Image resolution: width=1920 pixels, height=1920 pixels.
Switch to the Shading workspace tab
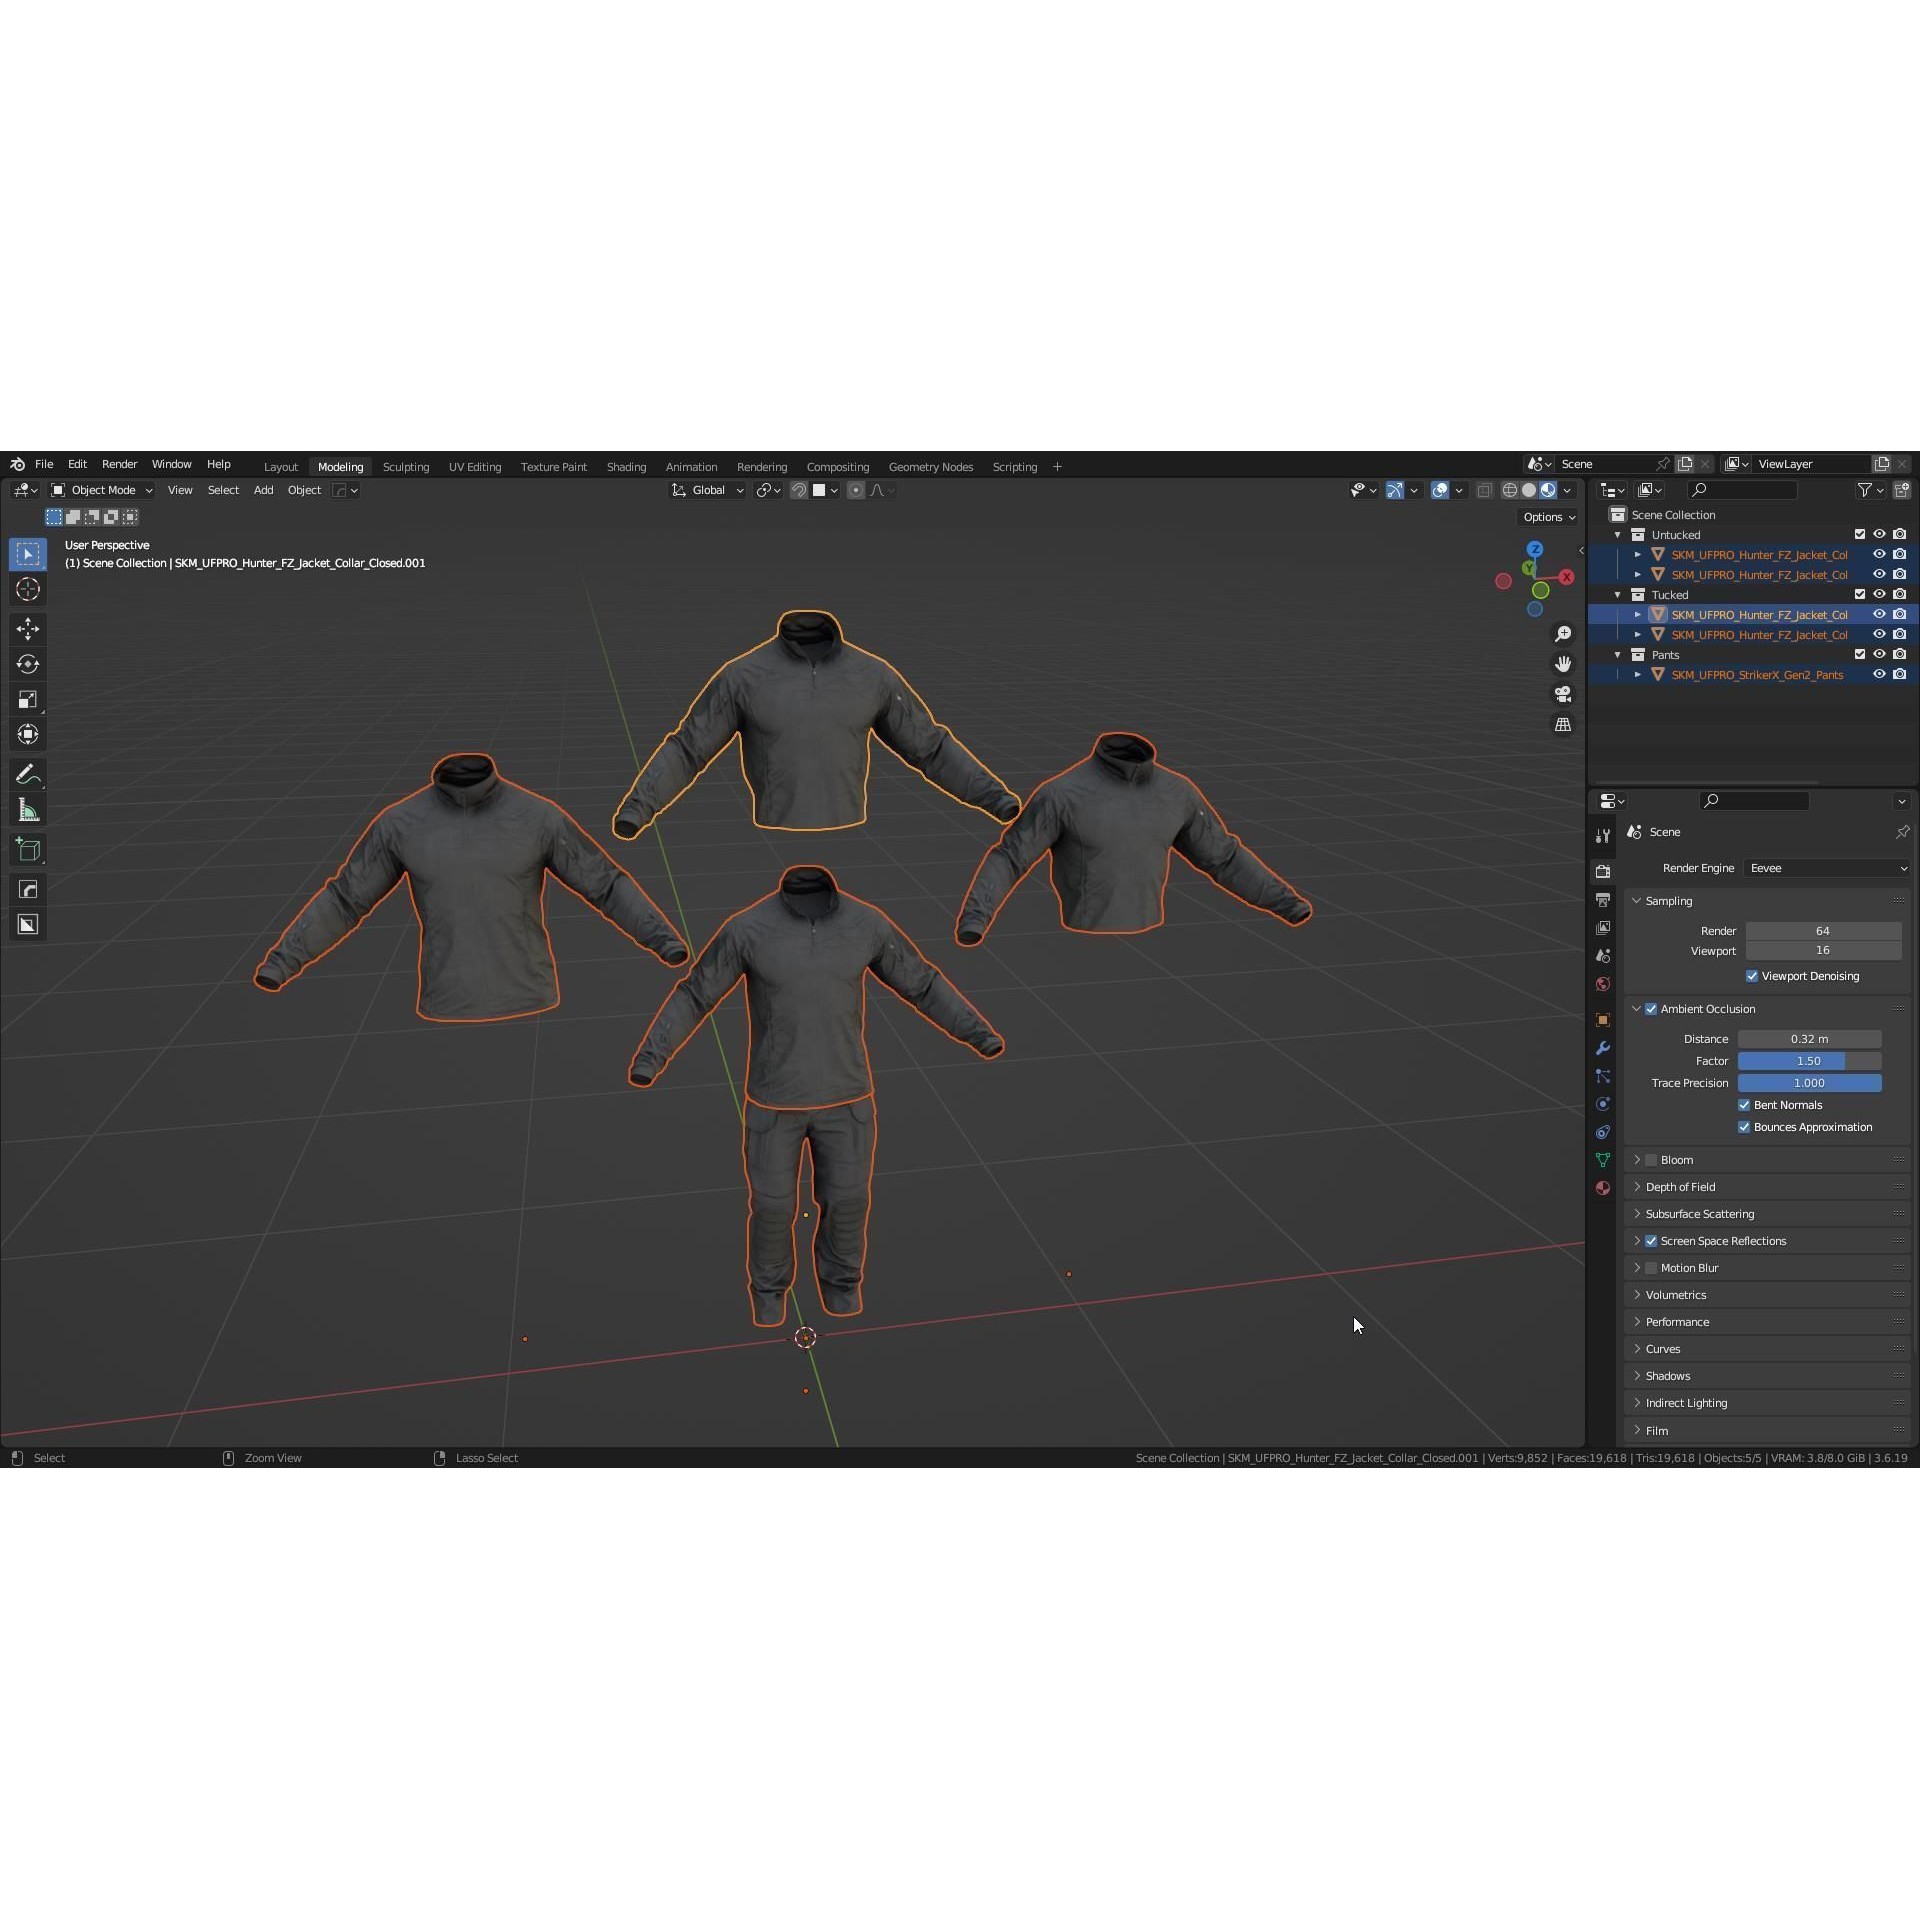[x=626, y=466]
